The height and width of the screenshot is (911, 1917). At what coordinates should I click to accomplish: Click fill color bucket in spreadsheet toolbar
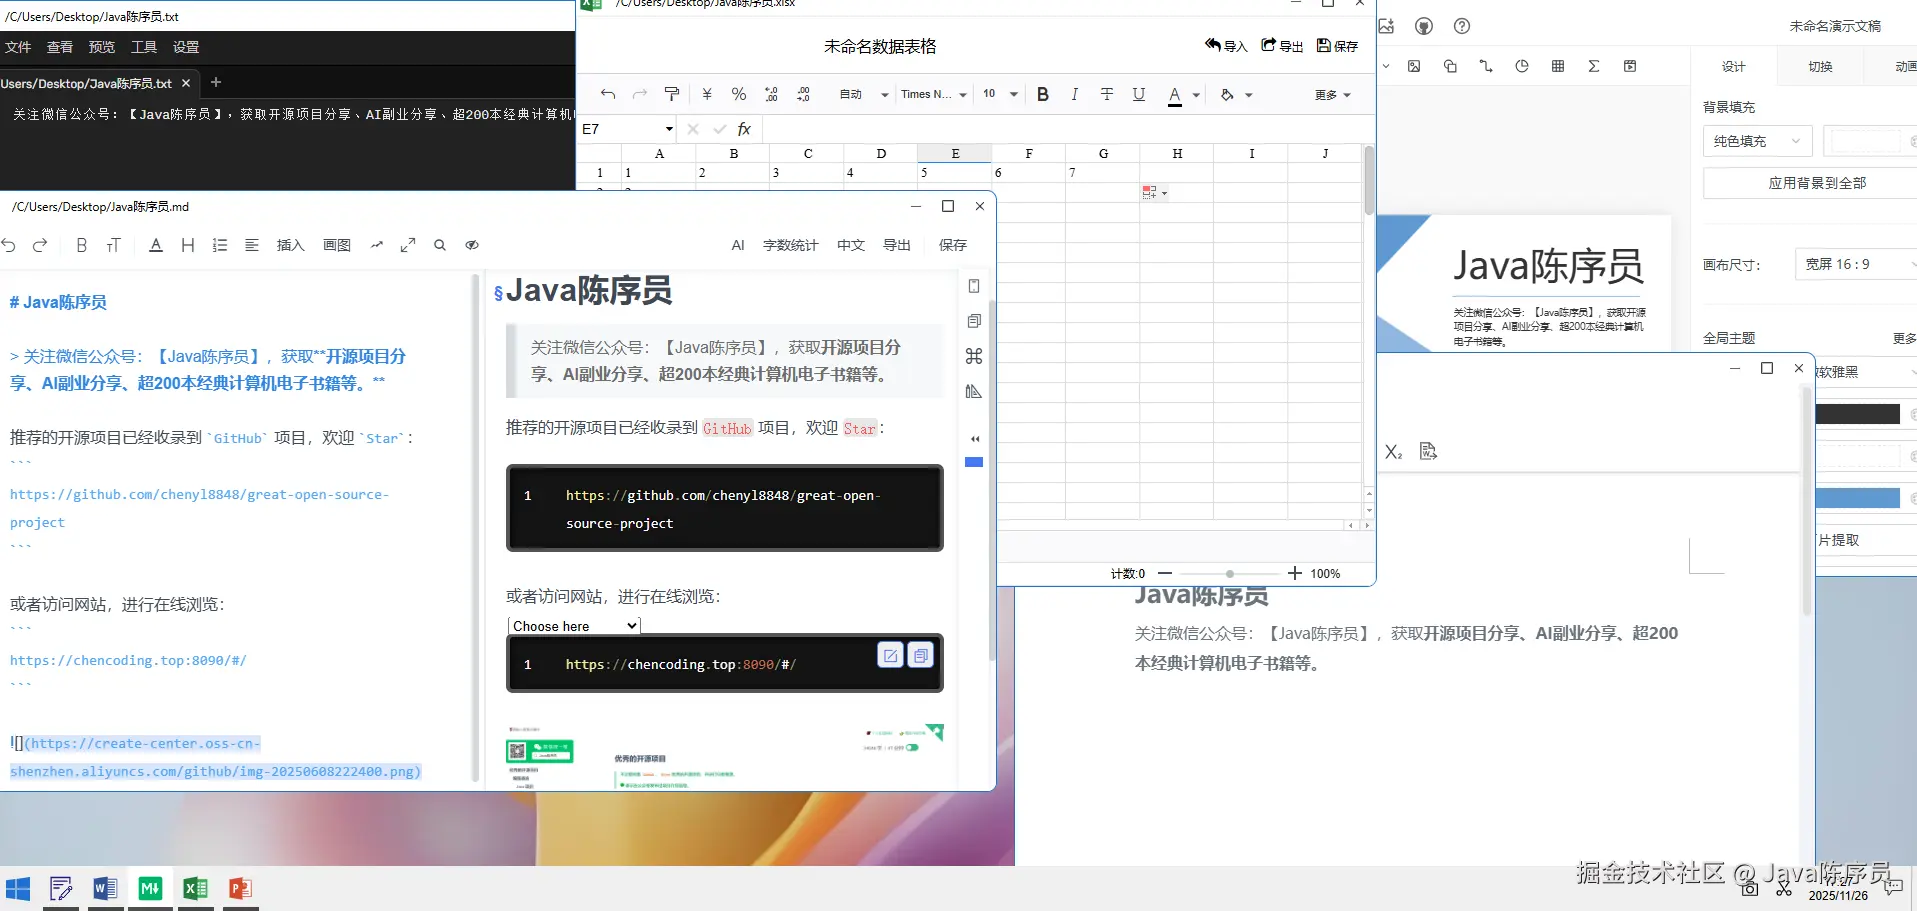coord(1228,94)
